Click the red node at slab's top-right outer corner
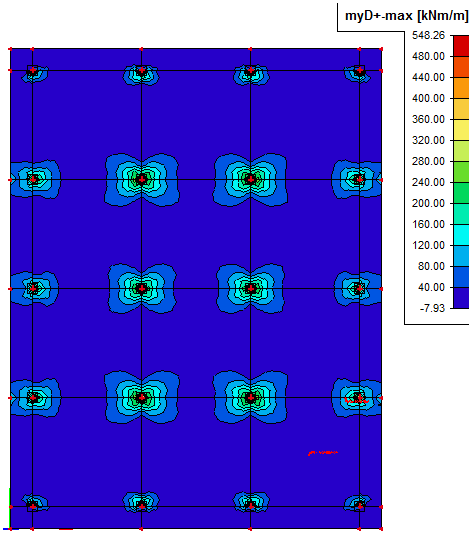The width and height of the screenshot is (472, 549). pyautogui.click(x=381, y=49)
